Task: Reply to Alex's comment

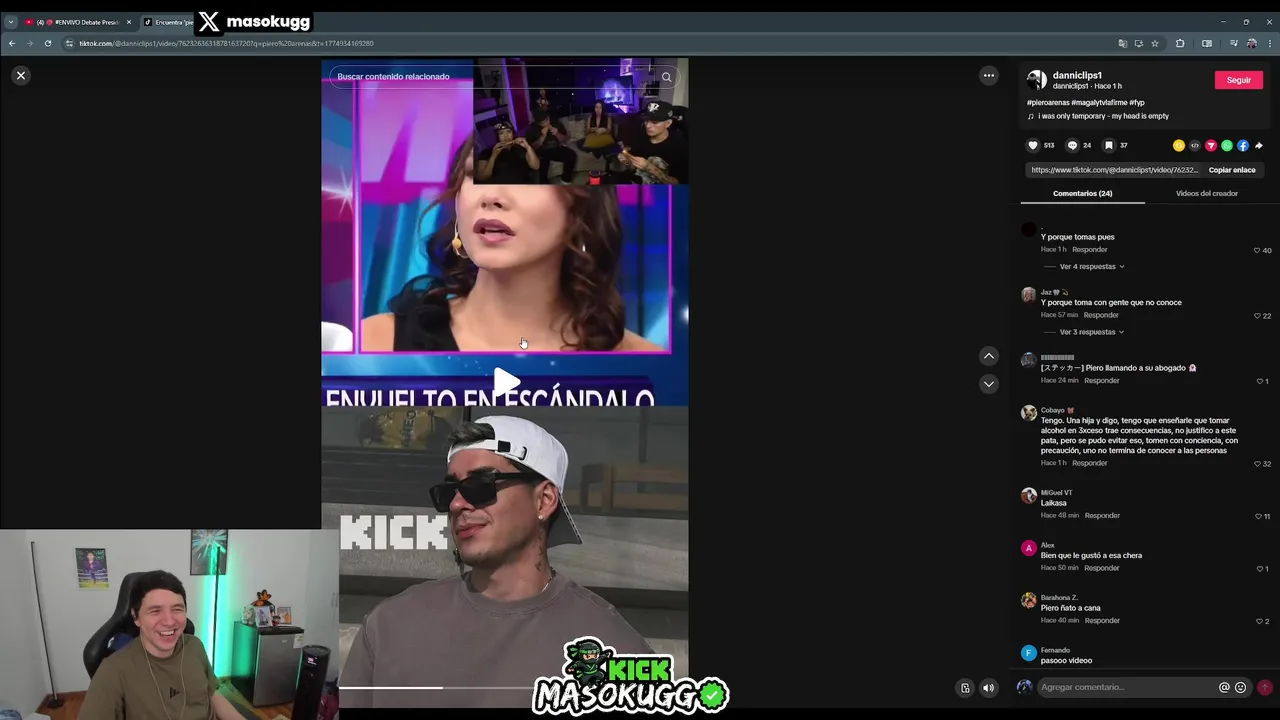Action: [x=1102, y=568]
